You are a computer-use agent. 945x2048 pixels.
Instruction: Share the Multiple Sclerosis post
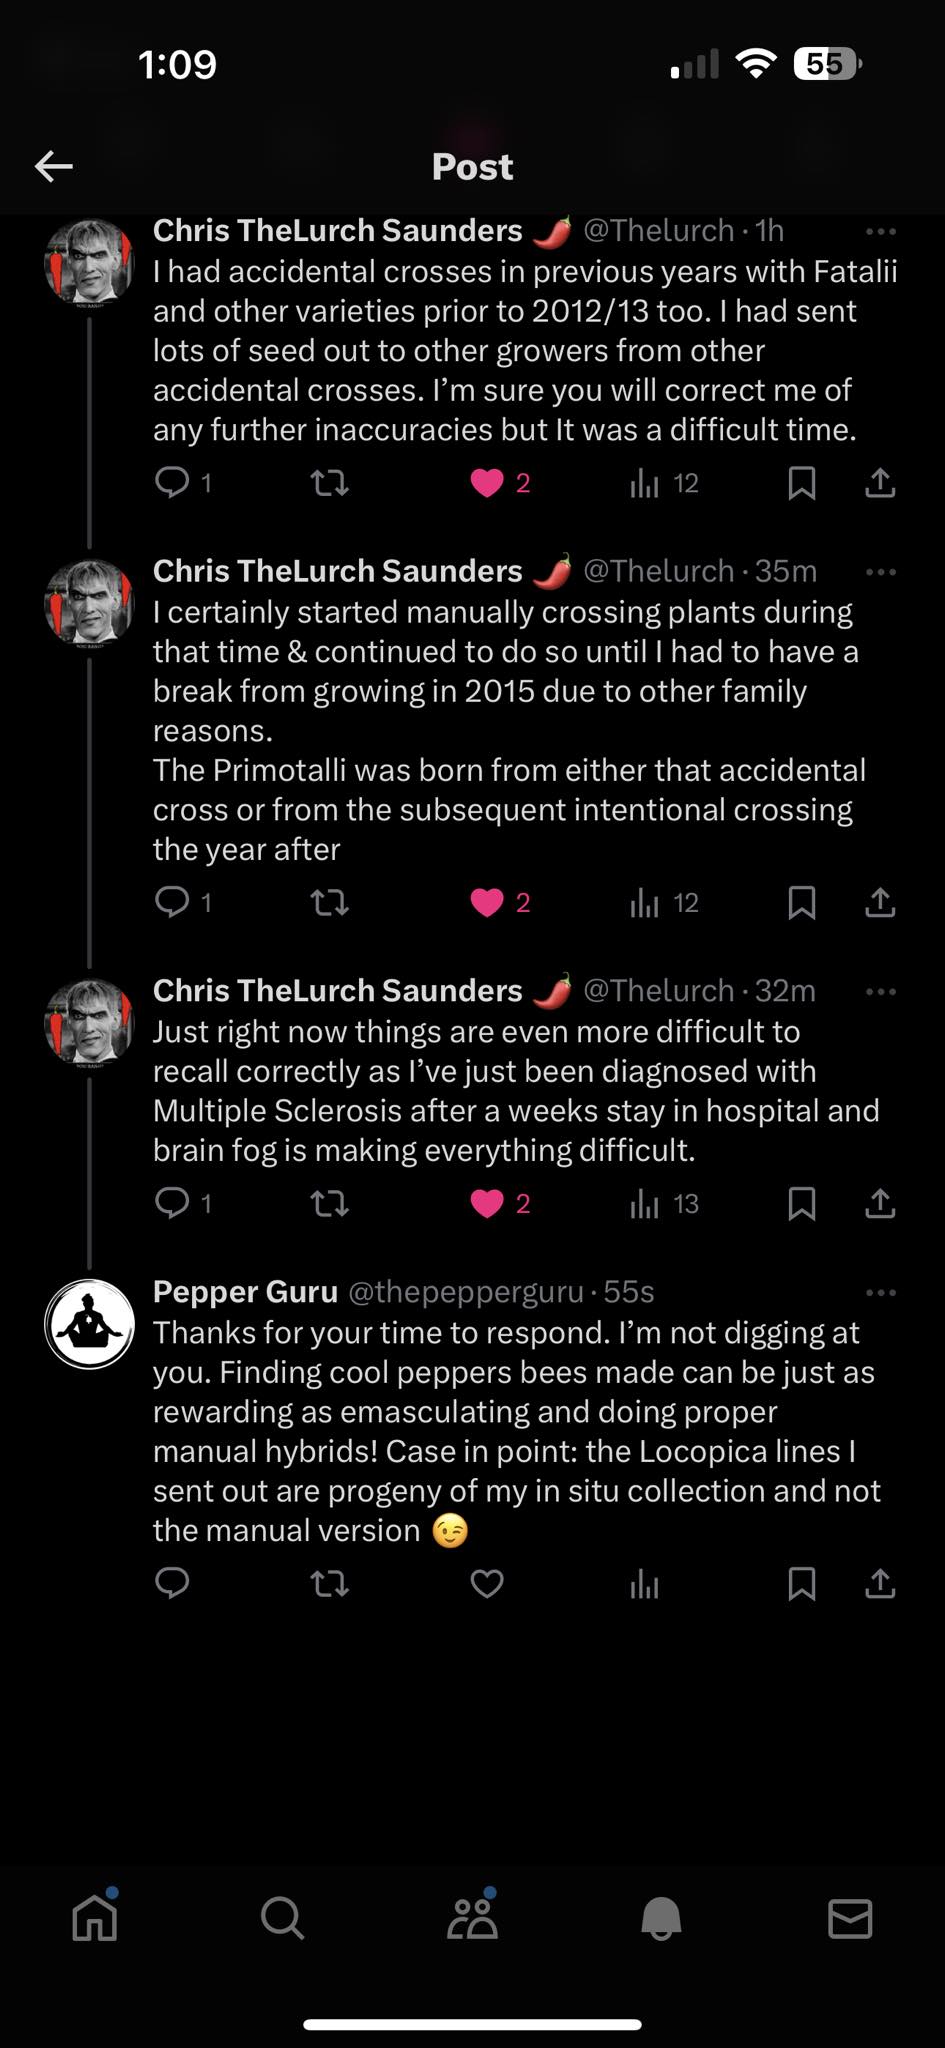(879, 1204)
